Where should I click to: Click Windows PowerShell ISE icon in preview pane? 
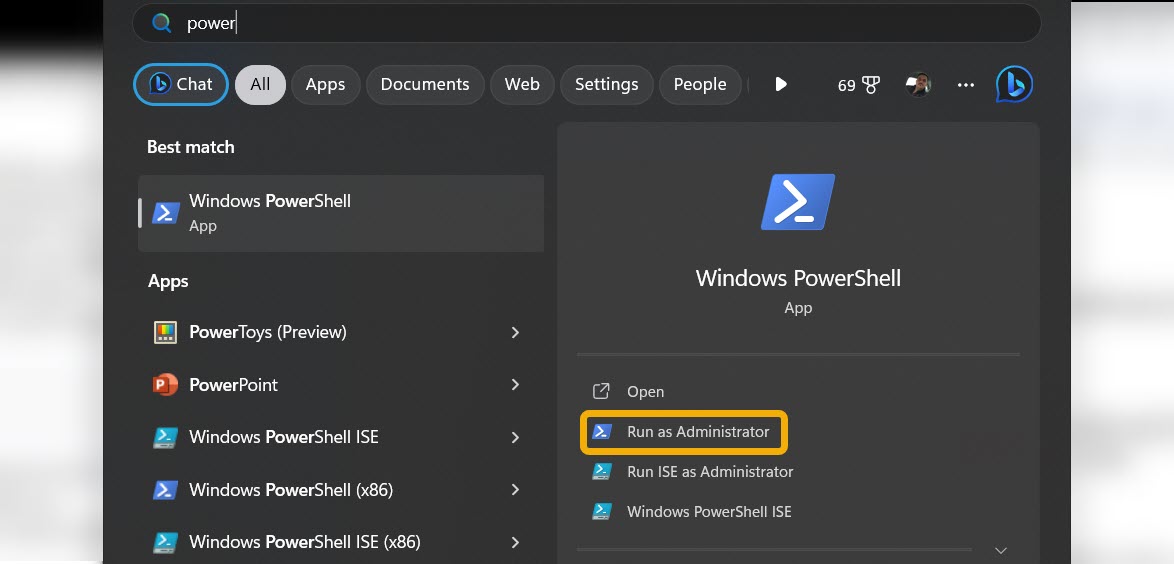point(602,511)
